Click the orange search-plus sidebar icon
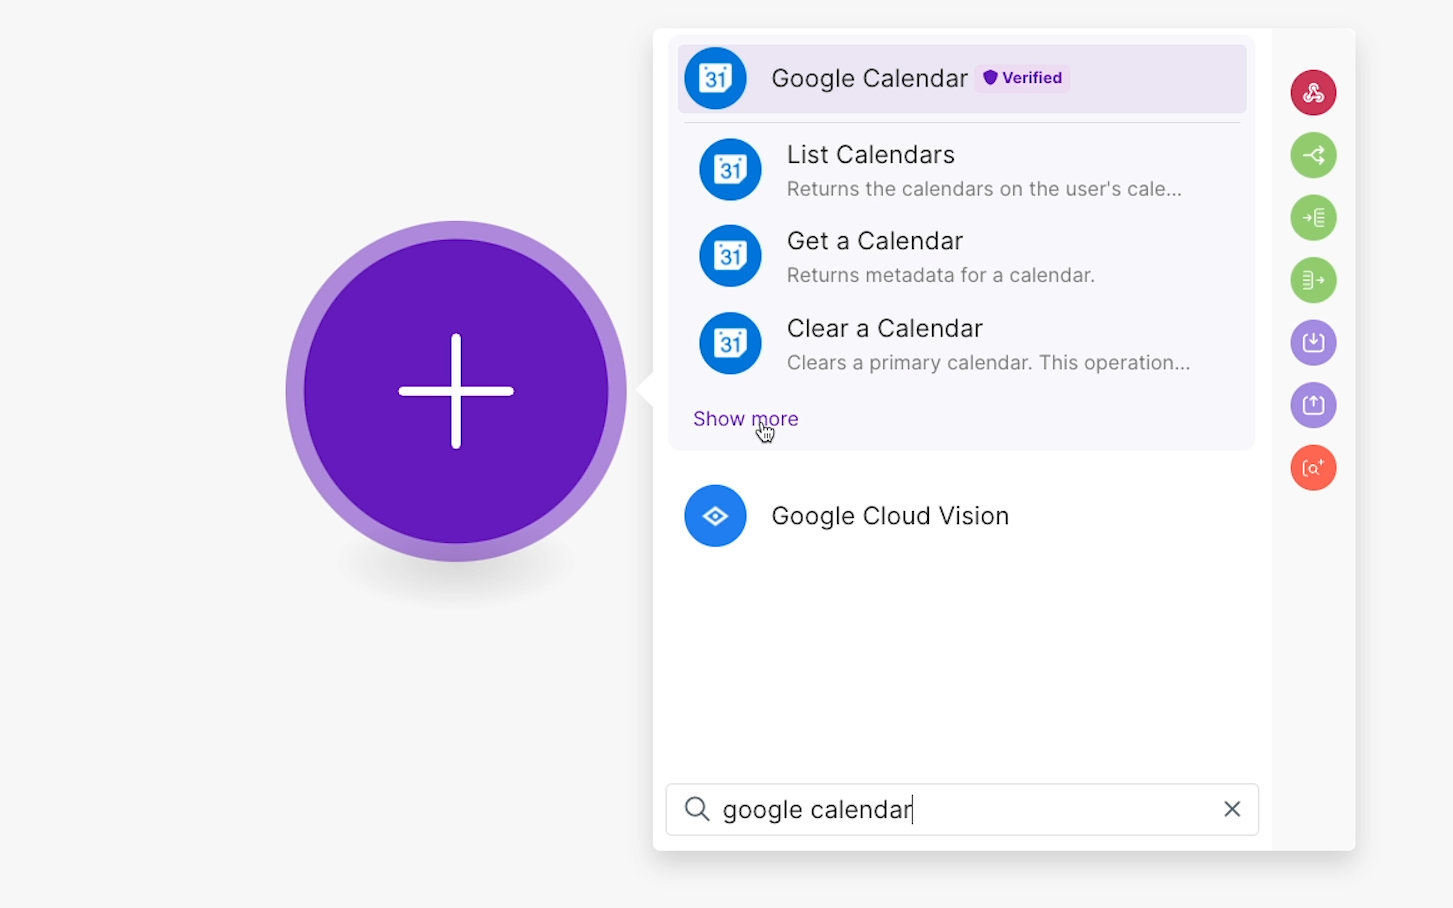Image resolution: width=1453 pixels, height=908 pixels. click(1313, 467)
